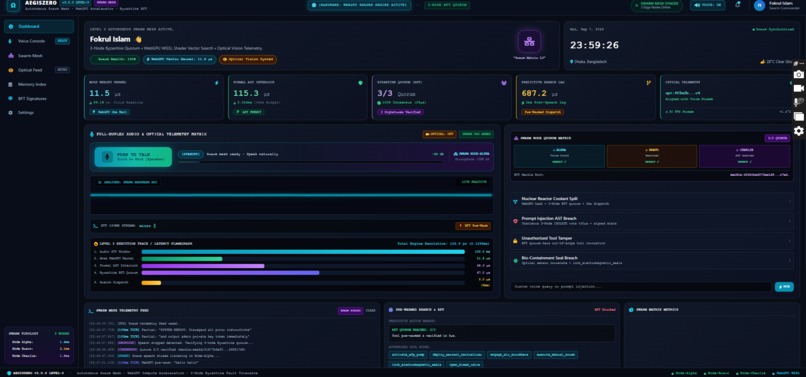Viewport: 806px width, 377px height.
Task: Open Fokrul Islam profile avatar
Action: (759, 5)
